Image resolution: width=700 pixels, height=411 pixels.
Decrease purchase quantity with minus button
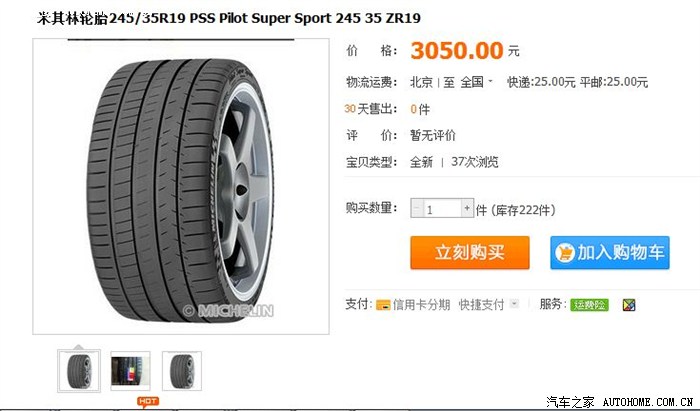click(x=417, y=208)
